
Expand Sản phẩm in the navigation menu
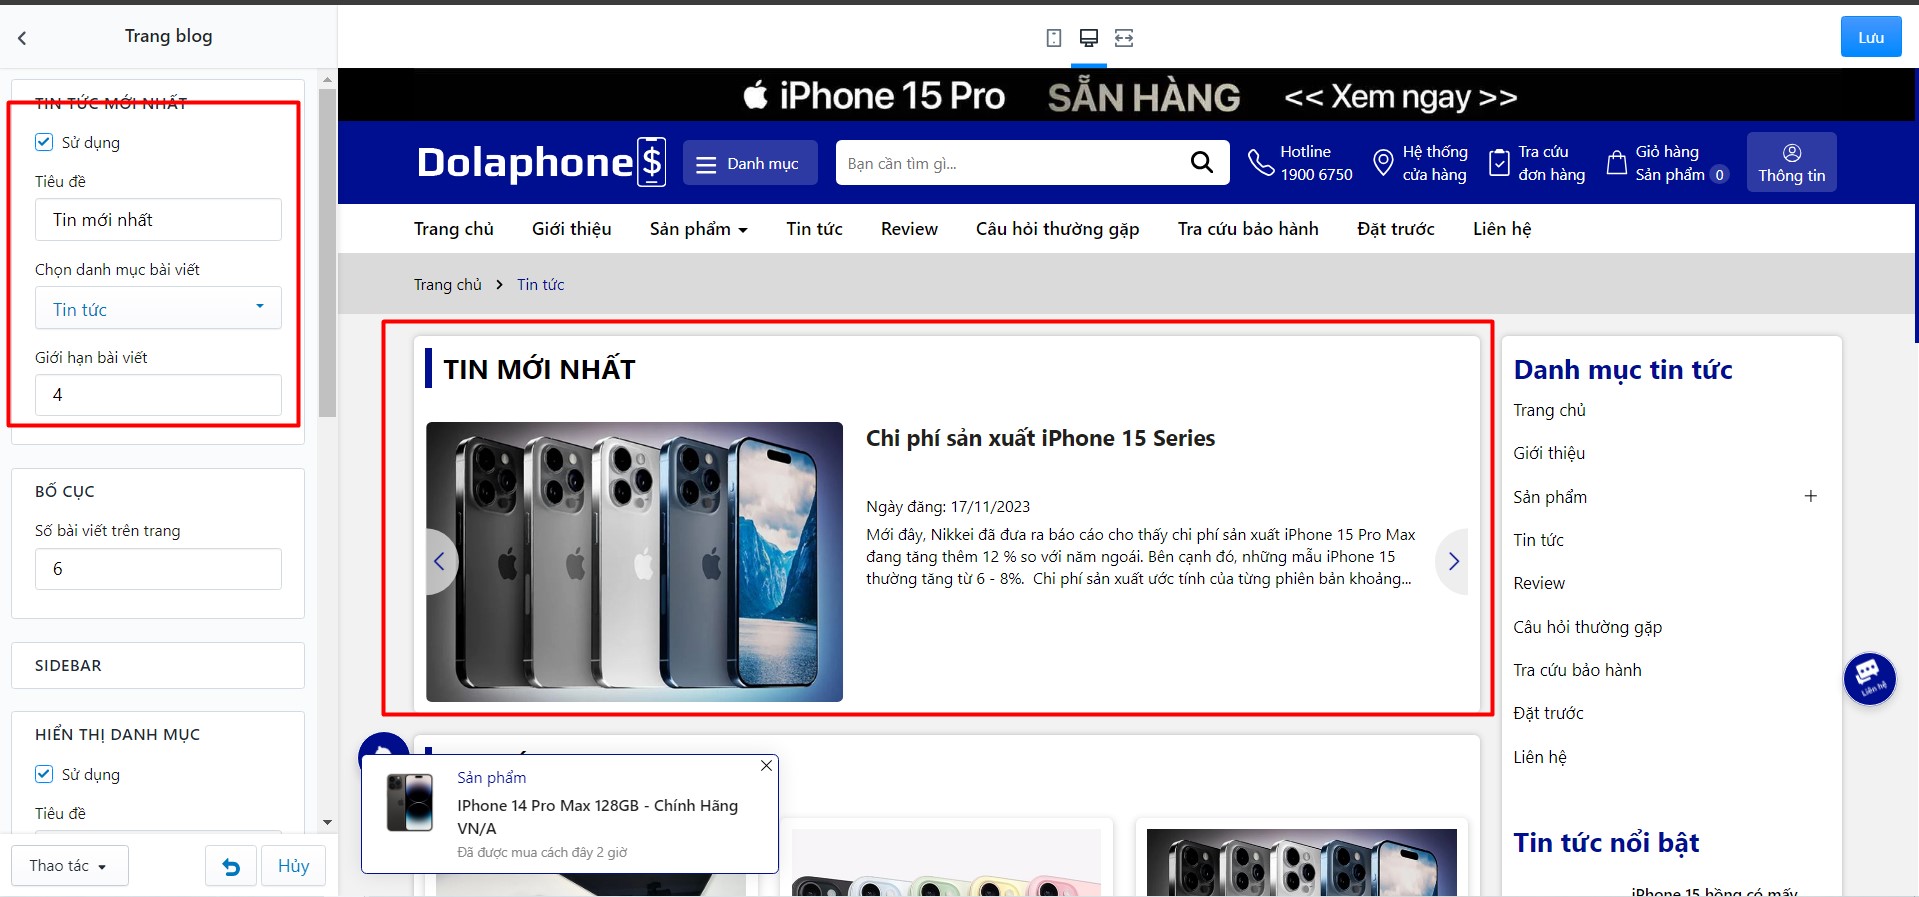(x=698, y=229)
